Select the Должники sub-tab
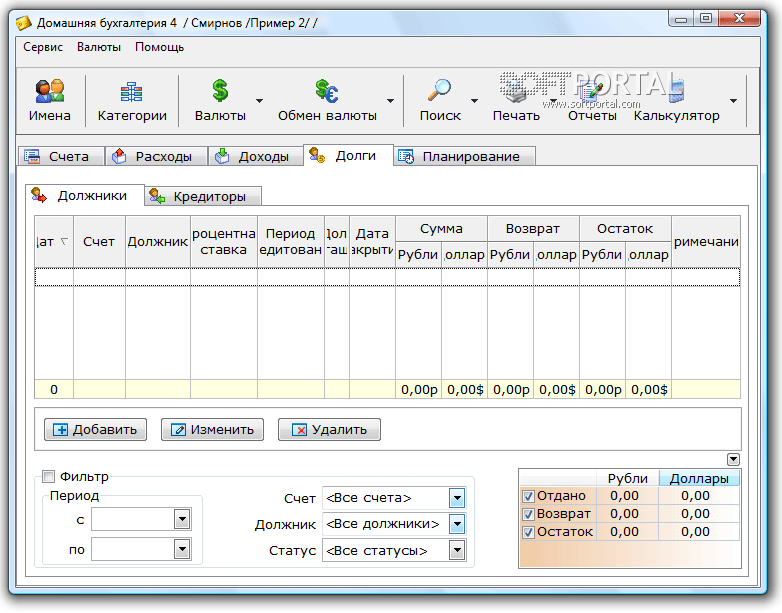This screenshot has width=782, height=613. [x=85, y=196]
